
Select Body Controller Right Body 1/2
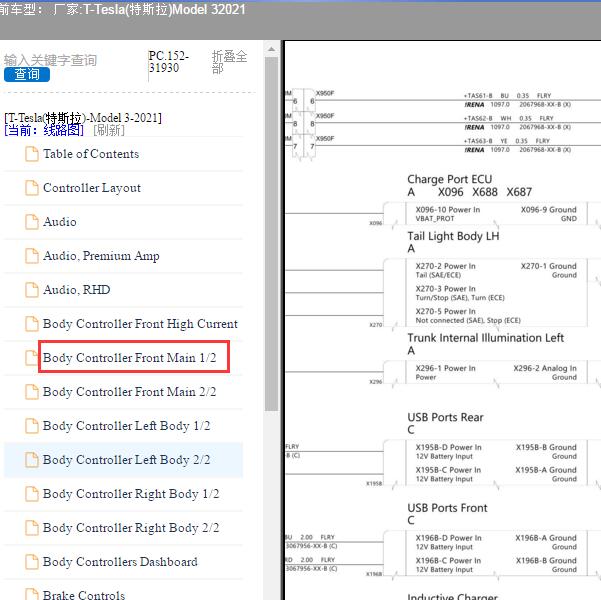[131, 494]
